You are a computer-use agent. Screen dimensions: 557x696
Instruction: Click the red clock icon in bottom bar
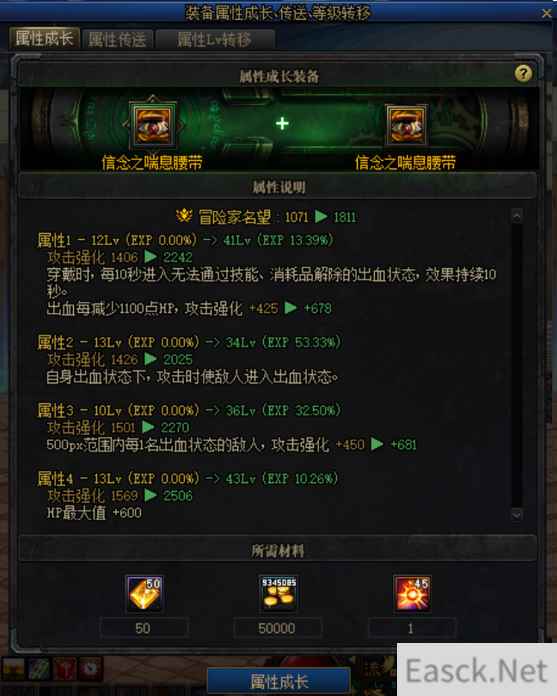coord(91,669)
